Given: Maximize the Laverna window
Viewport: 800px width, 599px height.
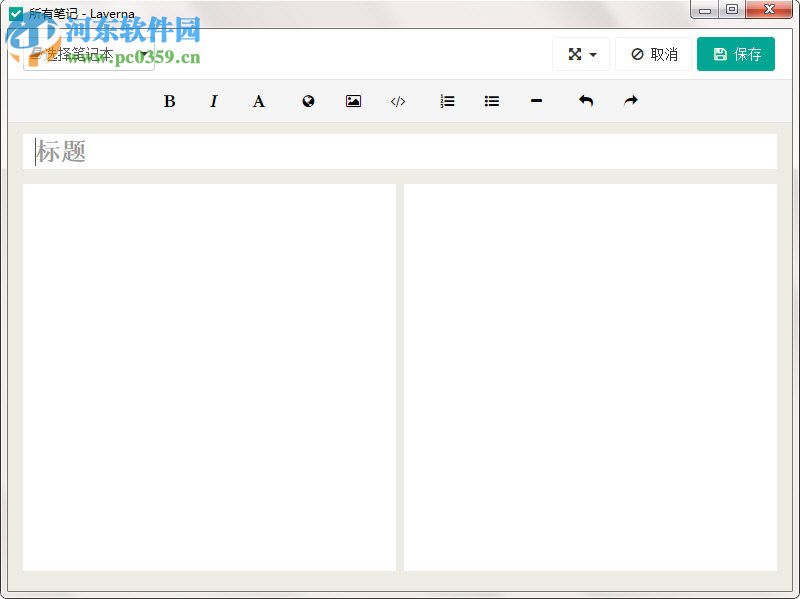Looking at the screenshot, I should click(732, 10).
